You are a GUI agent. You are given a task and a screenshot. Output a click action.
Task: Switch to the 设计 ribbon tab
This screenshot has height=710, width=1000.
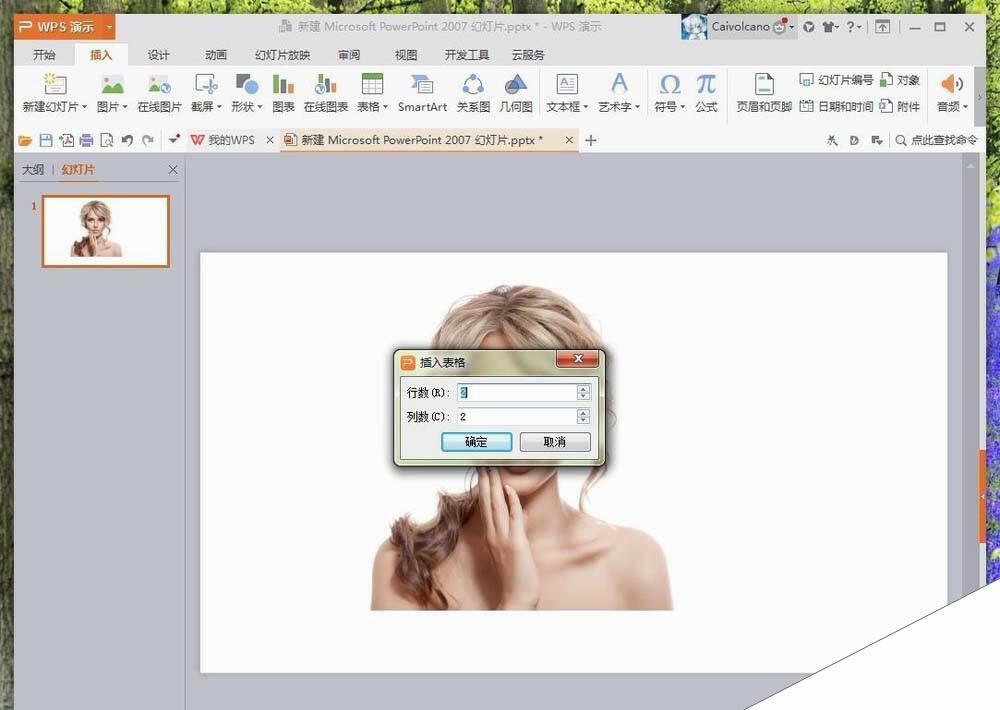(x=158, y=55)
